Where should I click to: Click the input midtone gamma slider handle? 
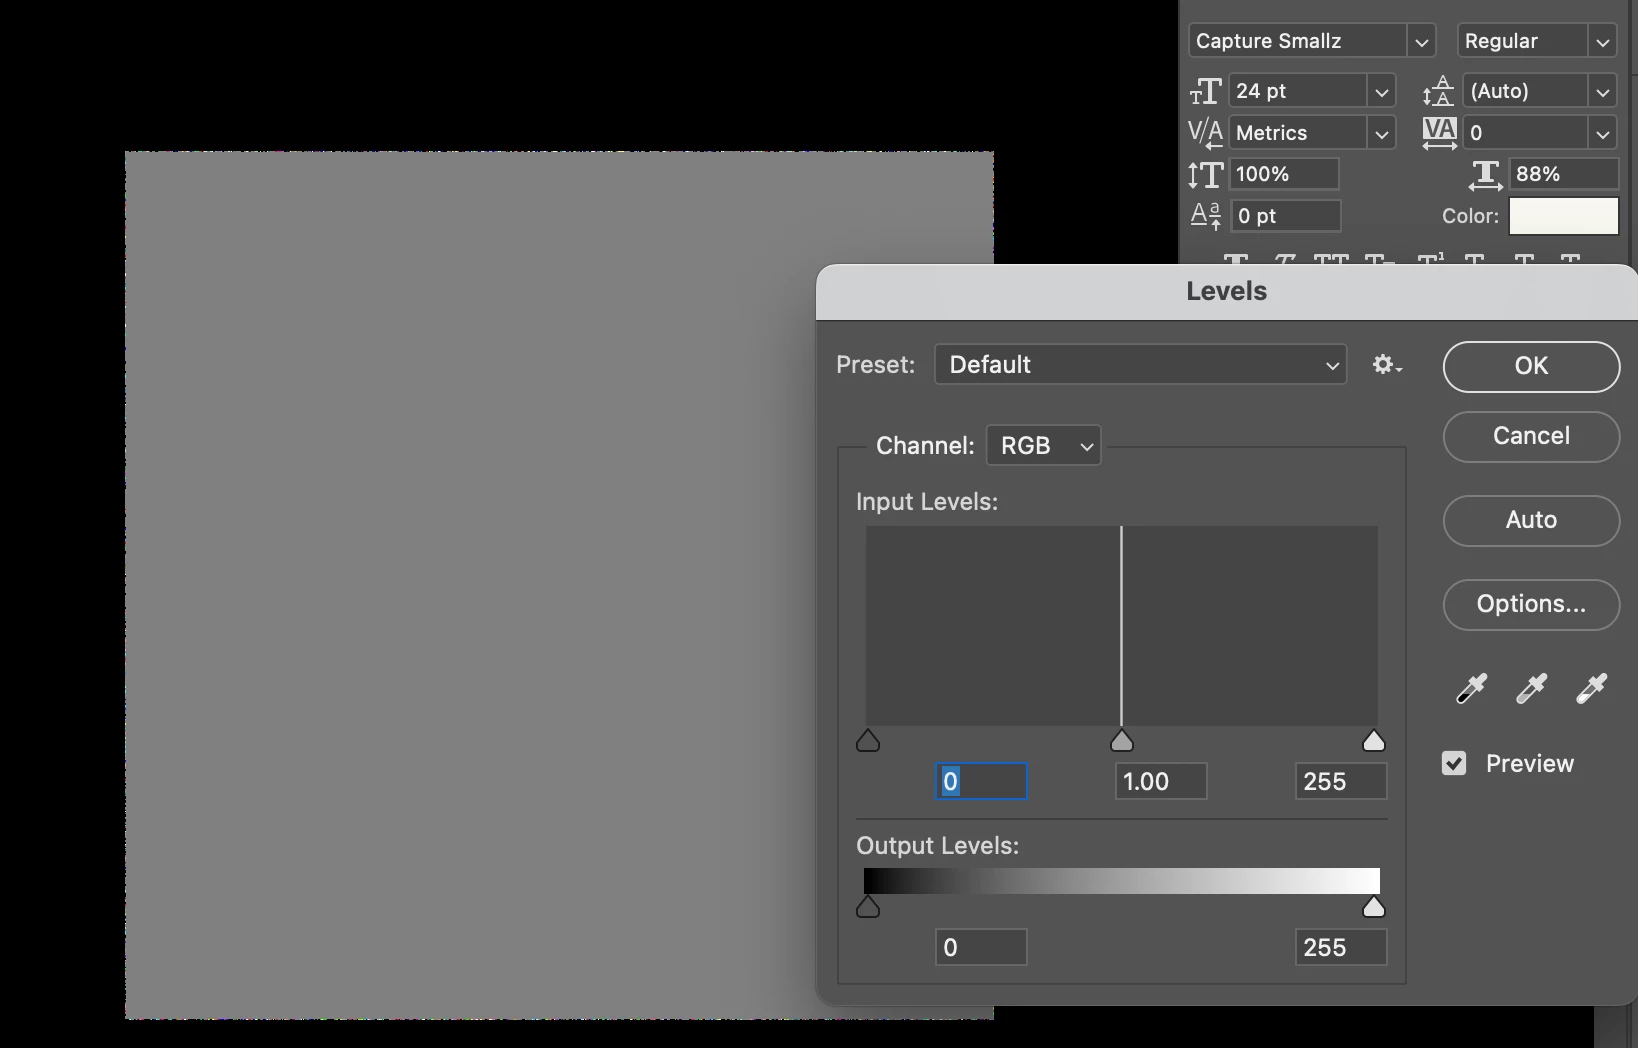[1122, 741]
